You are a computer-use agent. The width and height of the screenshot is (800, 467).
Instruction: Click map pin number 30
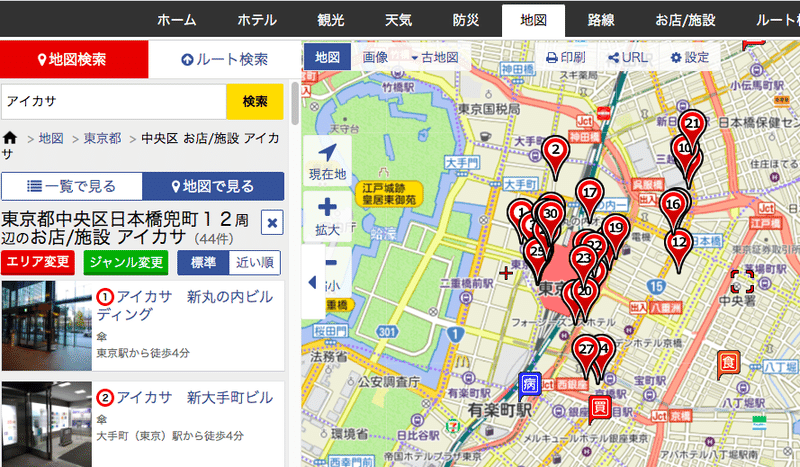pos(550,214)
